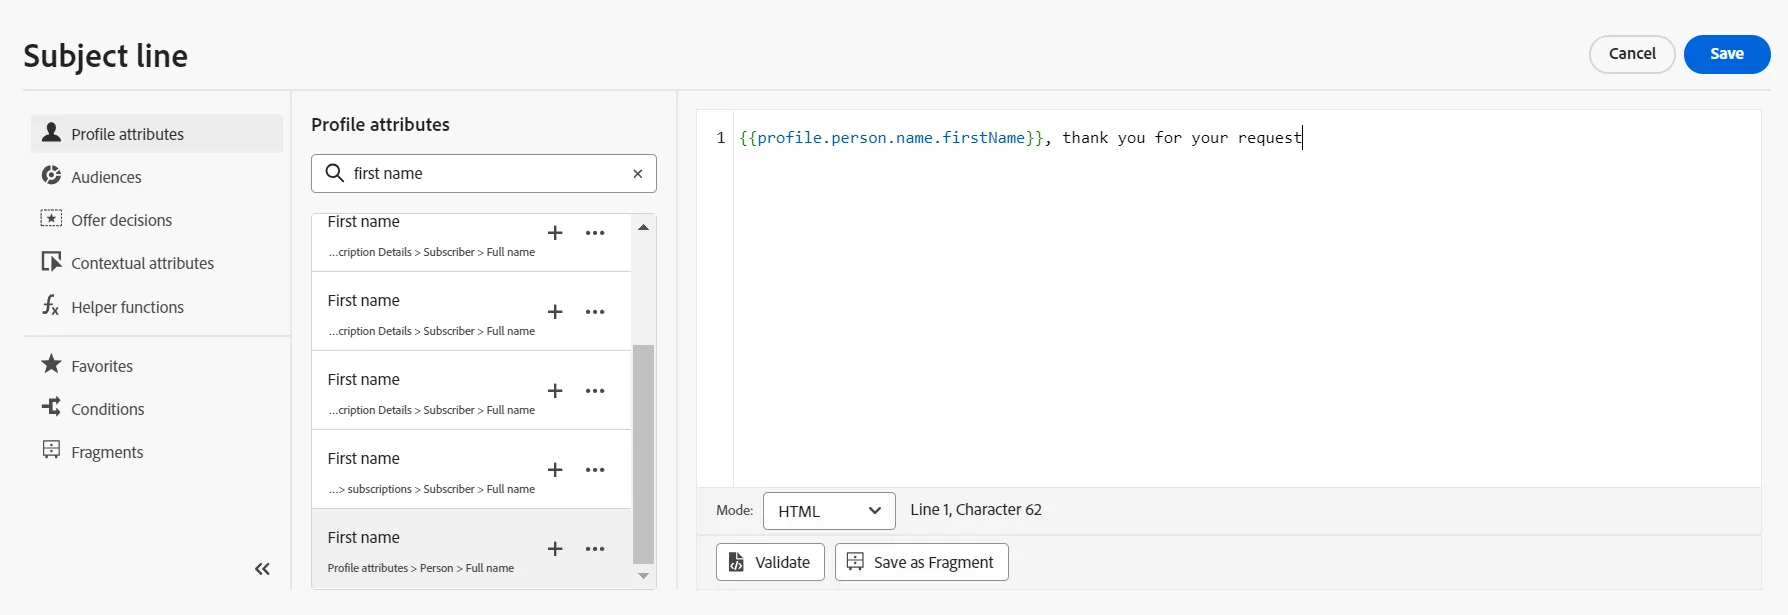The height and width of the screenshot is (615, 1788).
Task: Open more options for Person > Full name attribute
Action: [595, 549]
